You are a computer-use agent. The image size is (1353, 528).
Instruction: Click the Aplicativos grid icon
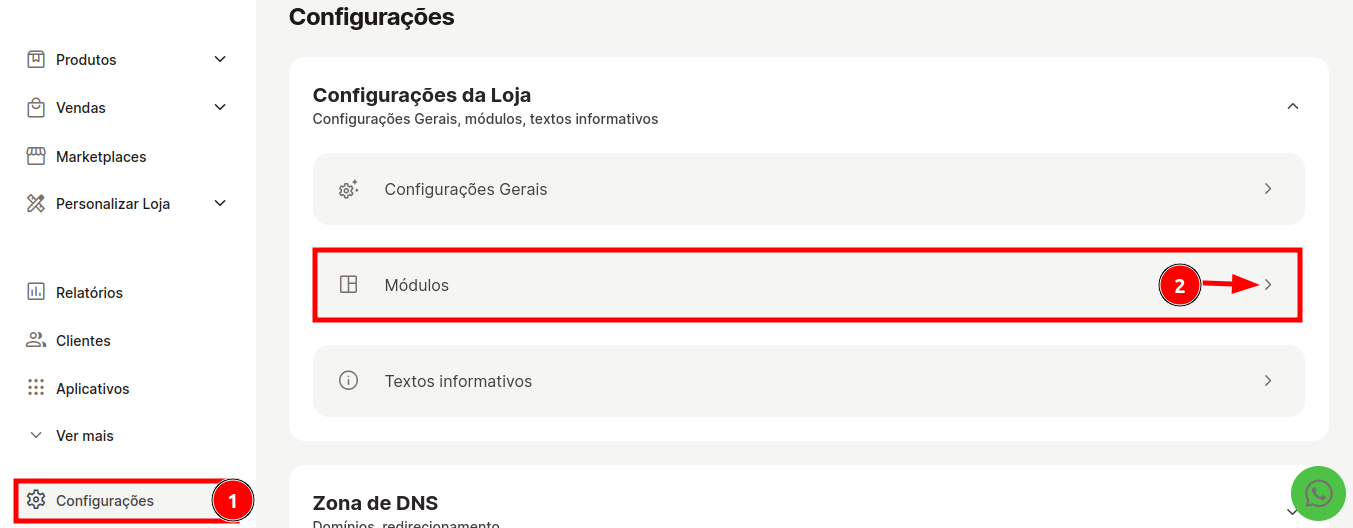pos(36,388)
